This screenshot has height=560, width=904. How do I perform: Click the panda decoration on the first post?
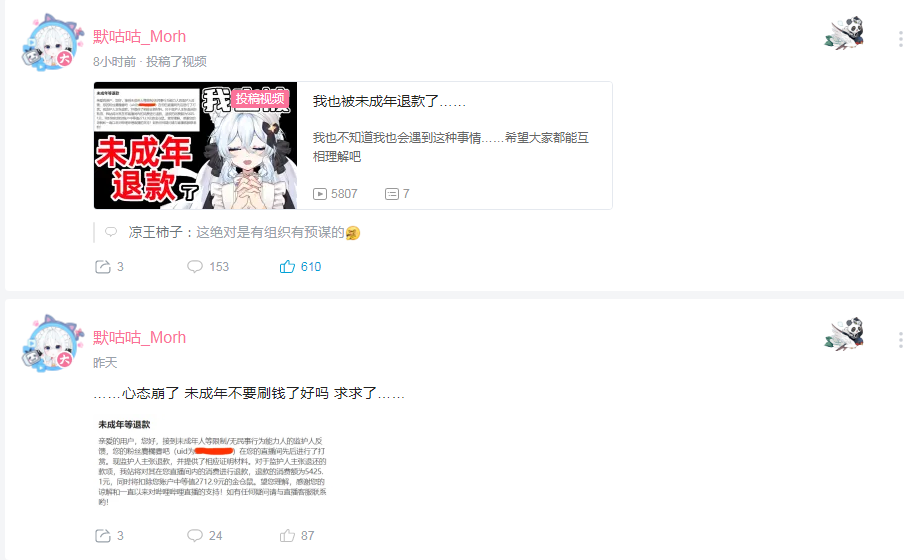tap(845, 33)
